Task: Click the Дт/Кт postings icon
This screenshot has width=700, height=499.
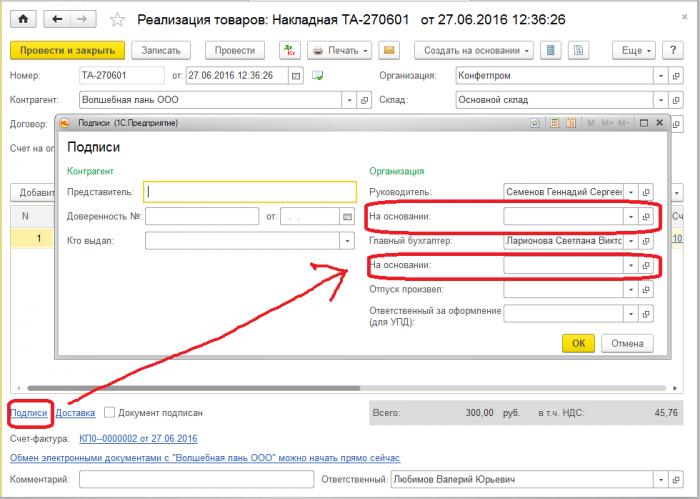Action: click(x=290, y=51)
